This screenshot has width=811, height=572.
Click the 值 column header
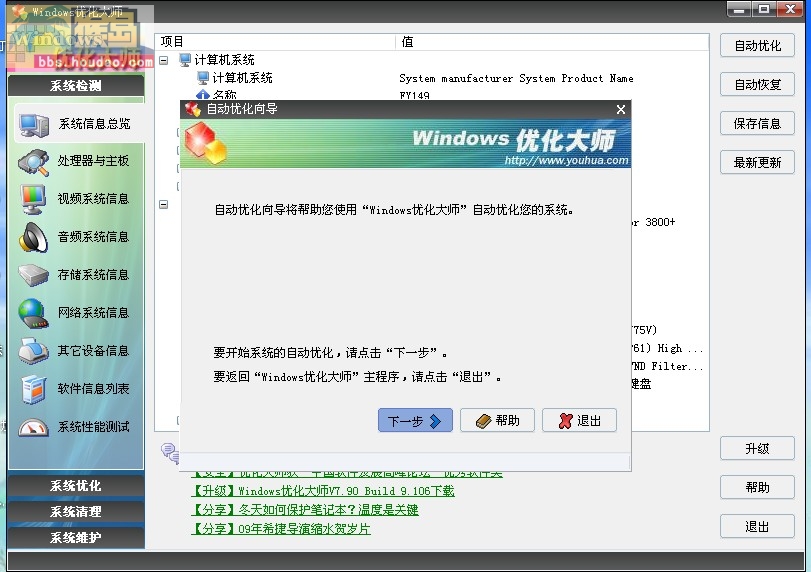click(552, 42)
